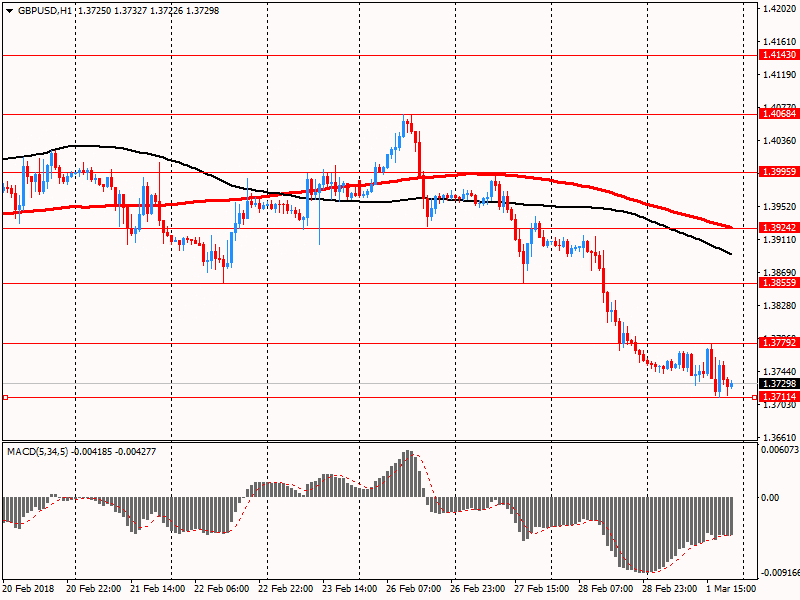Click the red 1.40684 price level tag
Image resolution: width=800 pixels, height=600 pixels.
point(778,114)
